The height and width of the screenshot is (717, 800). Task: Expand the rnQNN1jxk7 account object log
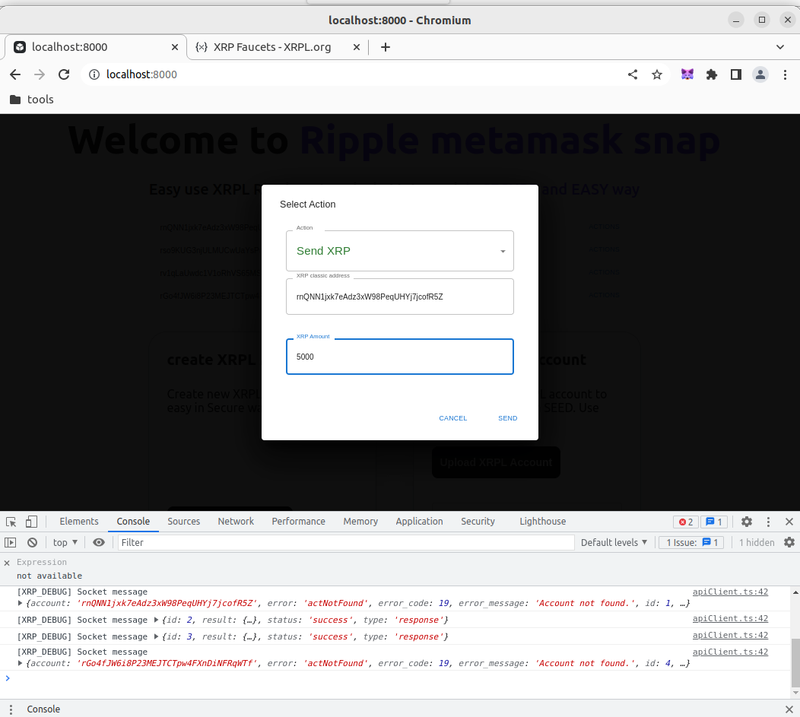click(20, 603)
